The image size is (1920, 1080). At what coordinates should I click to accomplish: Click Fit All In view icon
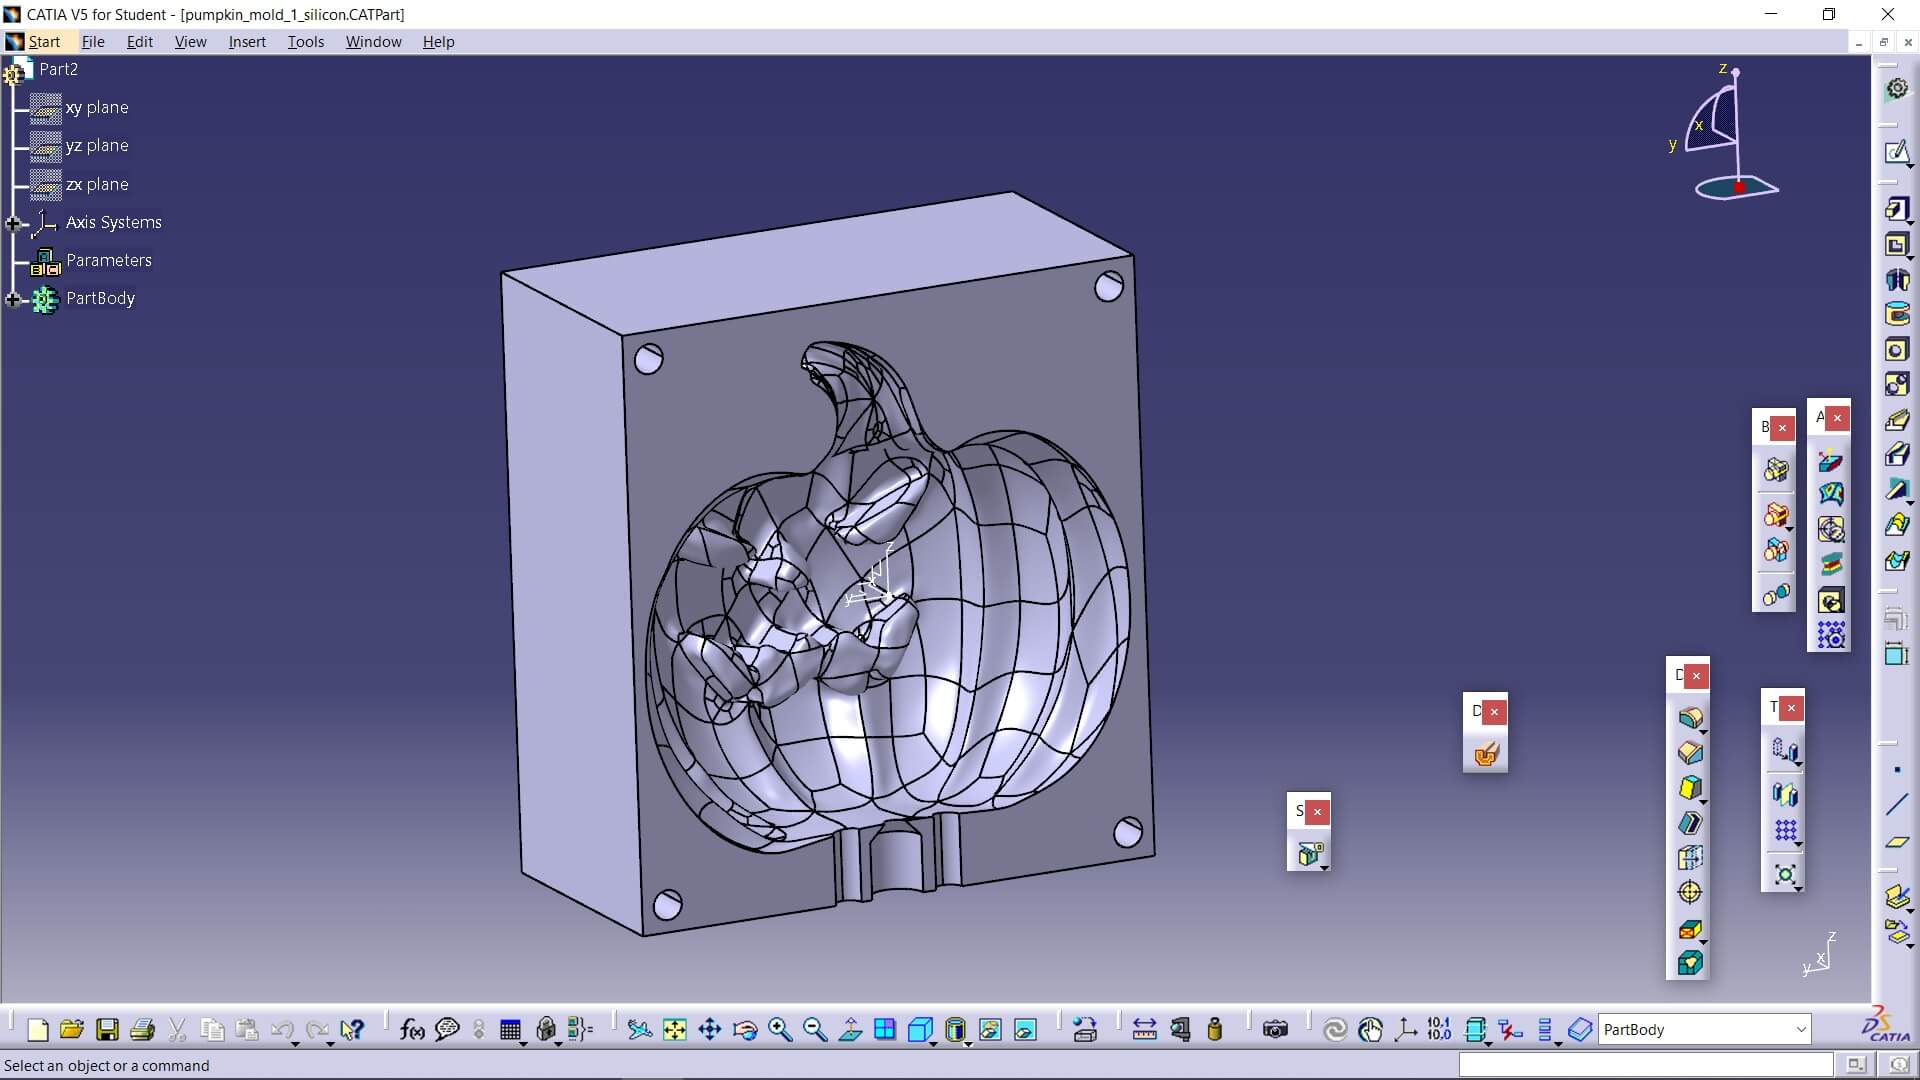click(675, 1030)
